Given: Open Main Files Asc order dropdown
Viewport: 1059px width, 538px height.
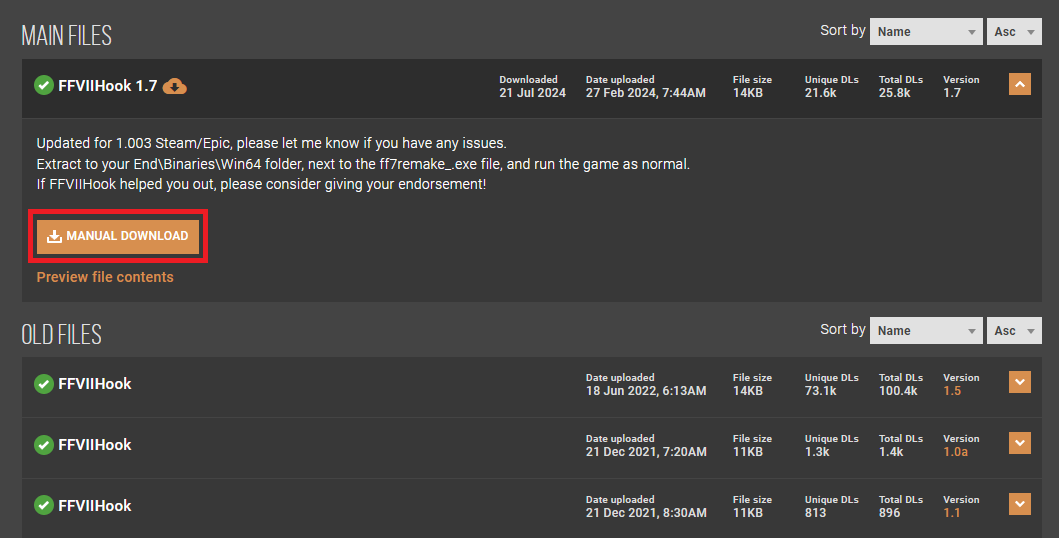Looking at the screenshot, I should click(x=1014, y=32).
